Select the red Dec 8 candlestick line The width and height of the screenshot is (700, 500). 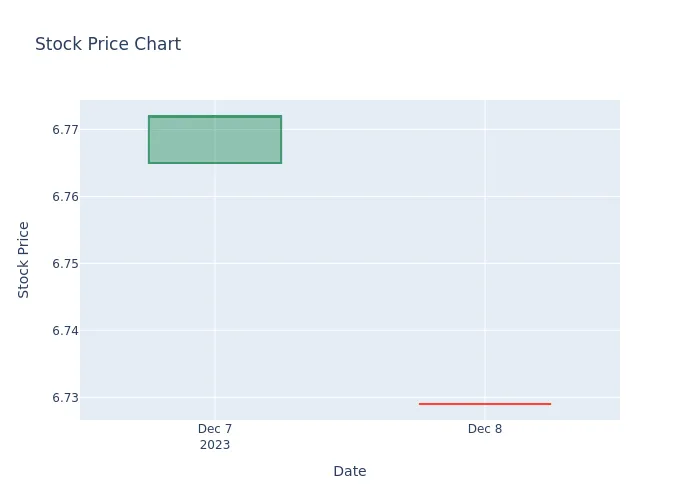point(485,404)
